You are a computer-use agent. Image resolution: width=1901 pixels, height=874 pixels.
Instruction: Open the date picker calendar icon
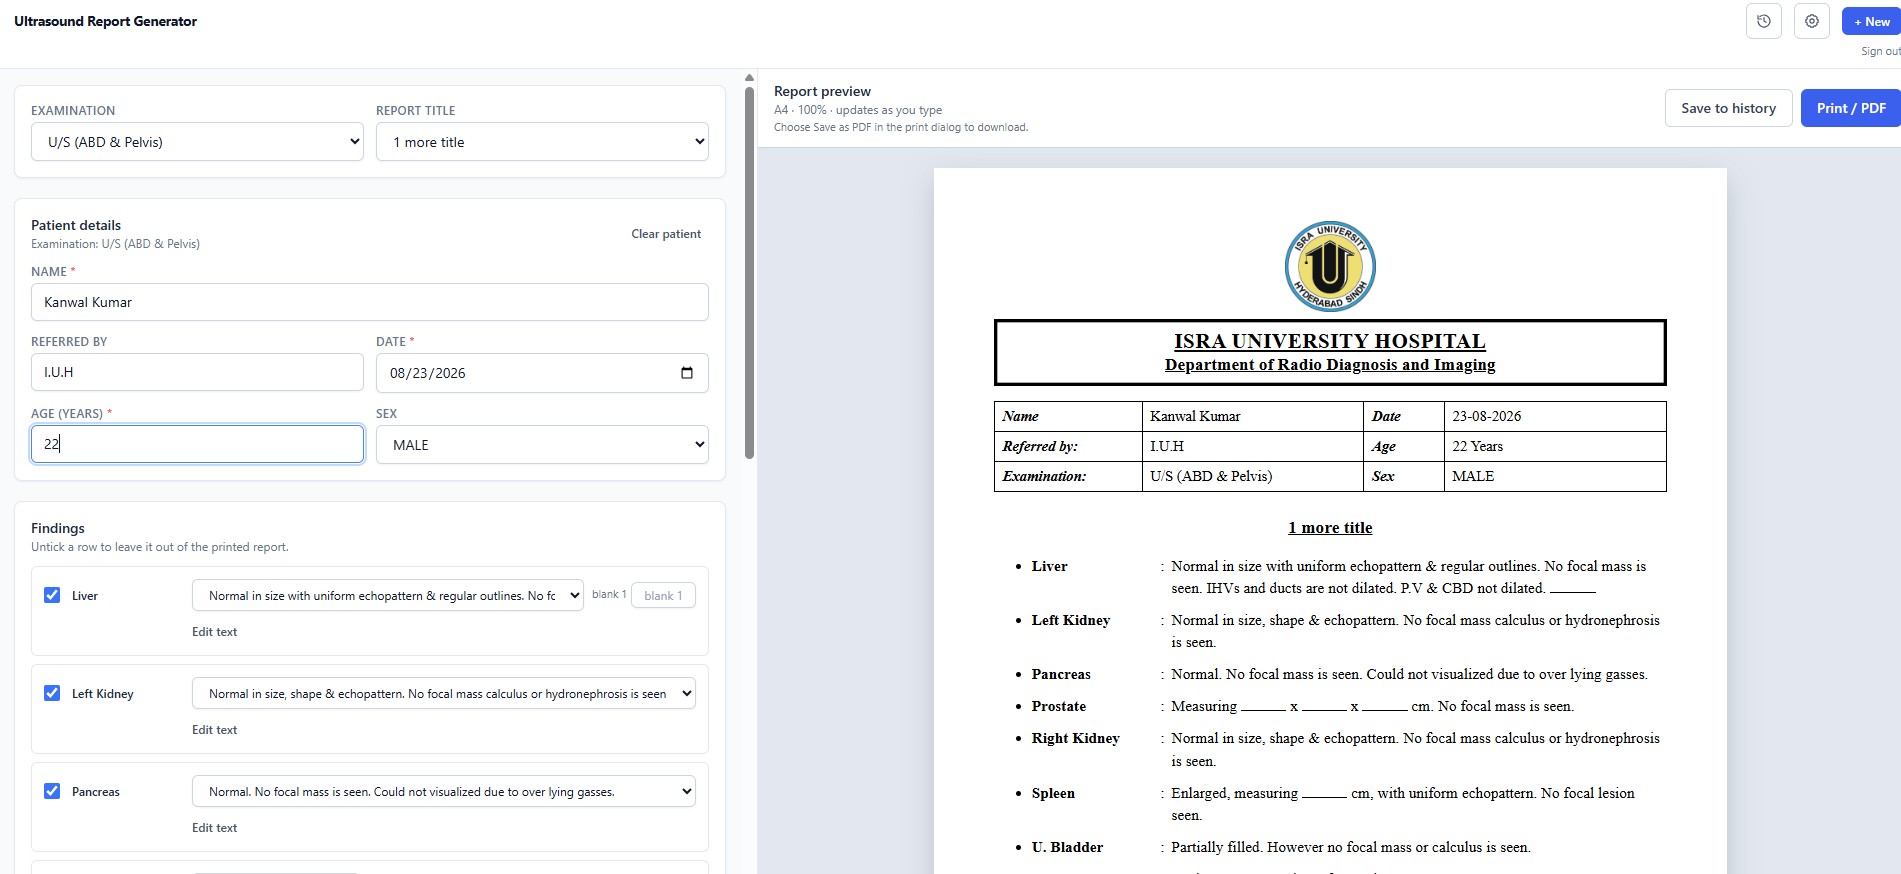tap(687, 373)
